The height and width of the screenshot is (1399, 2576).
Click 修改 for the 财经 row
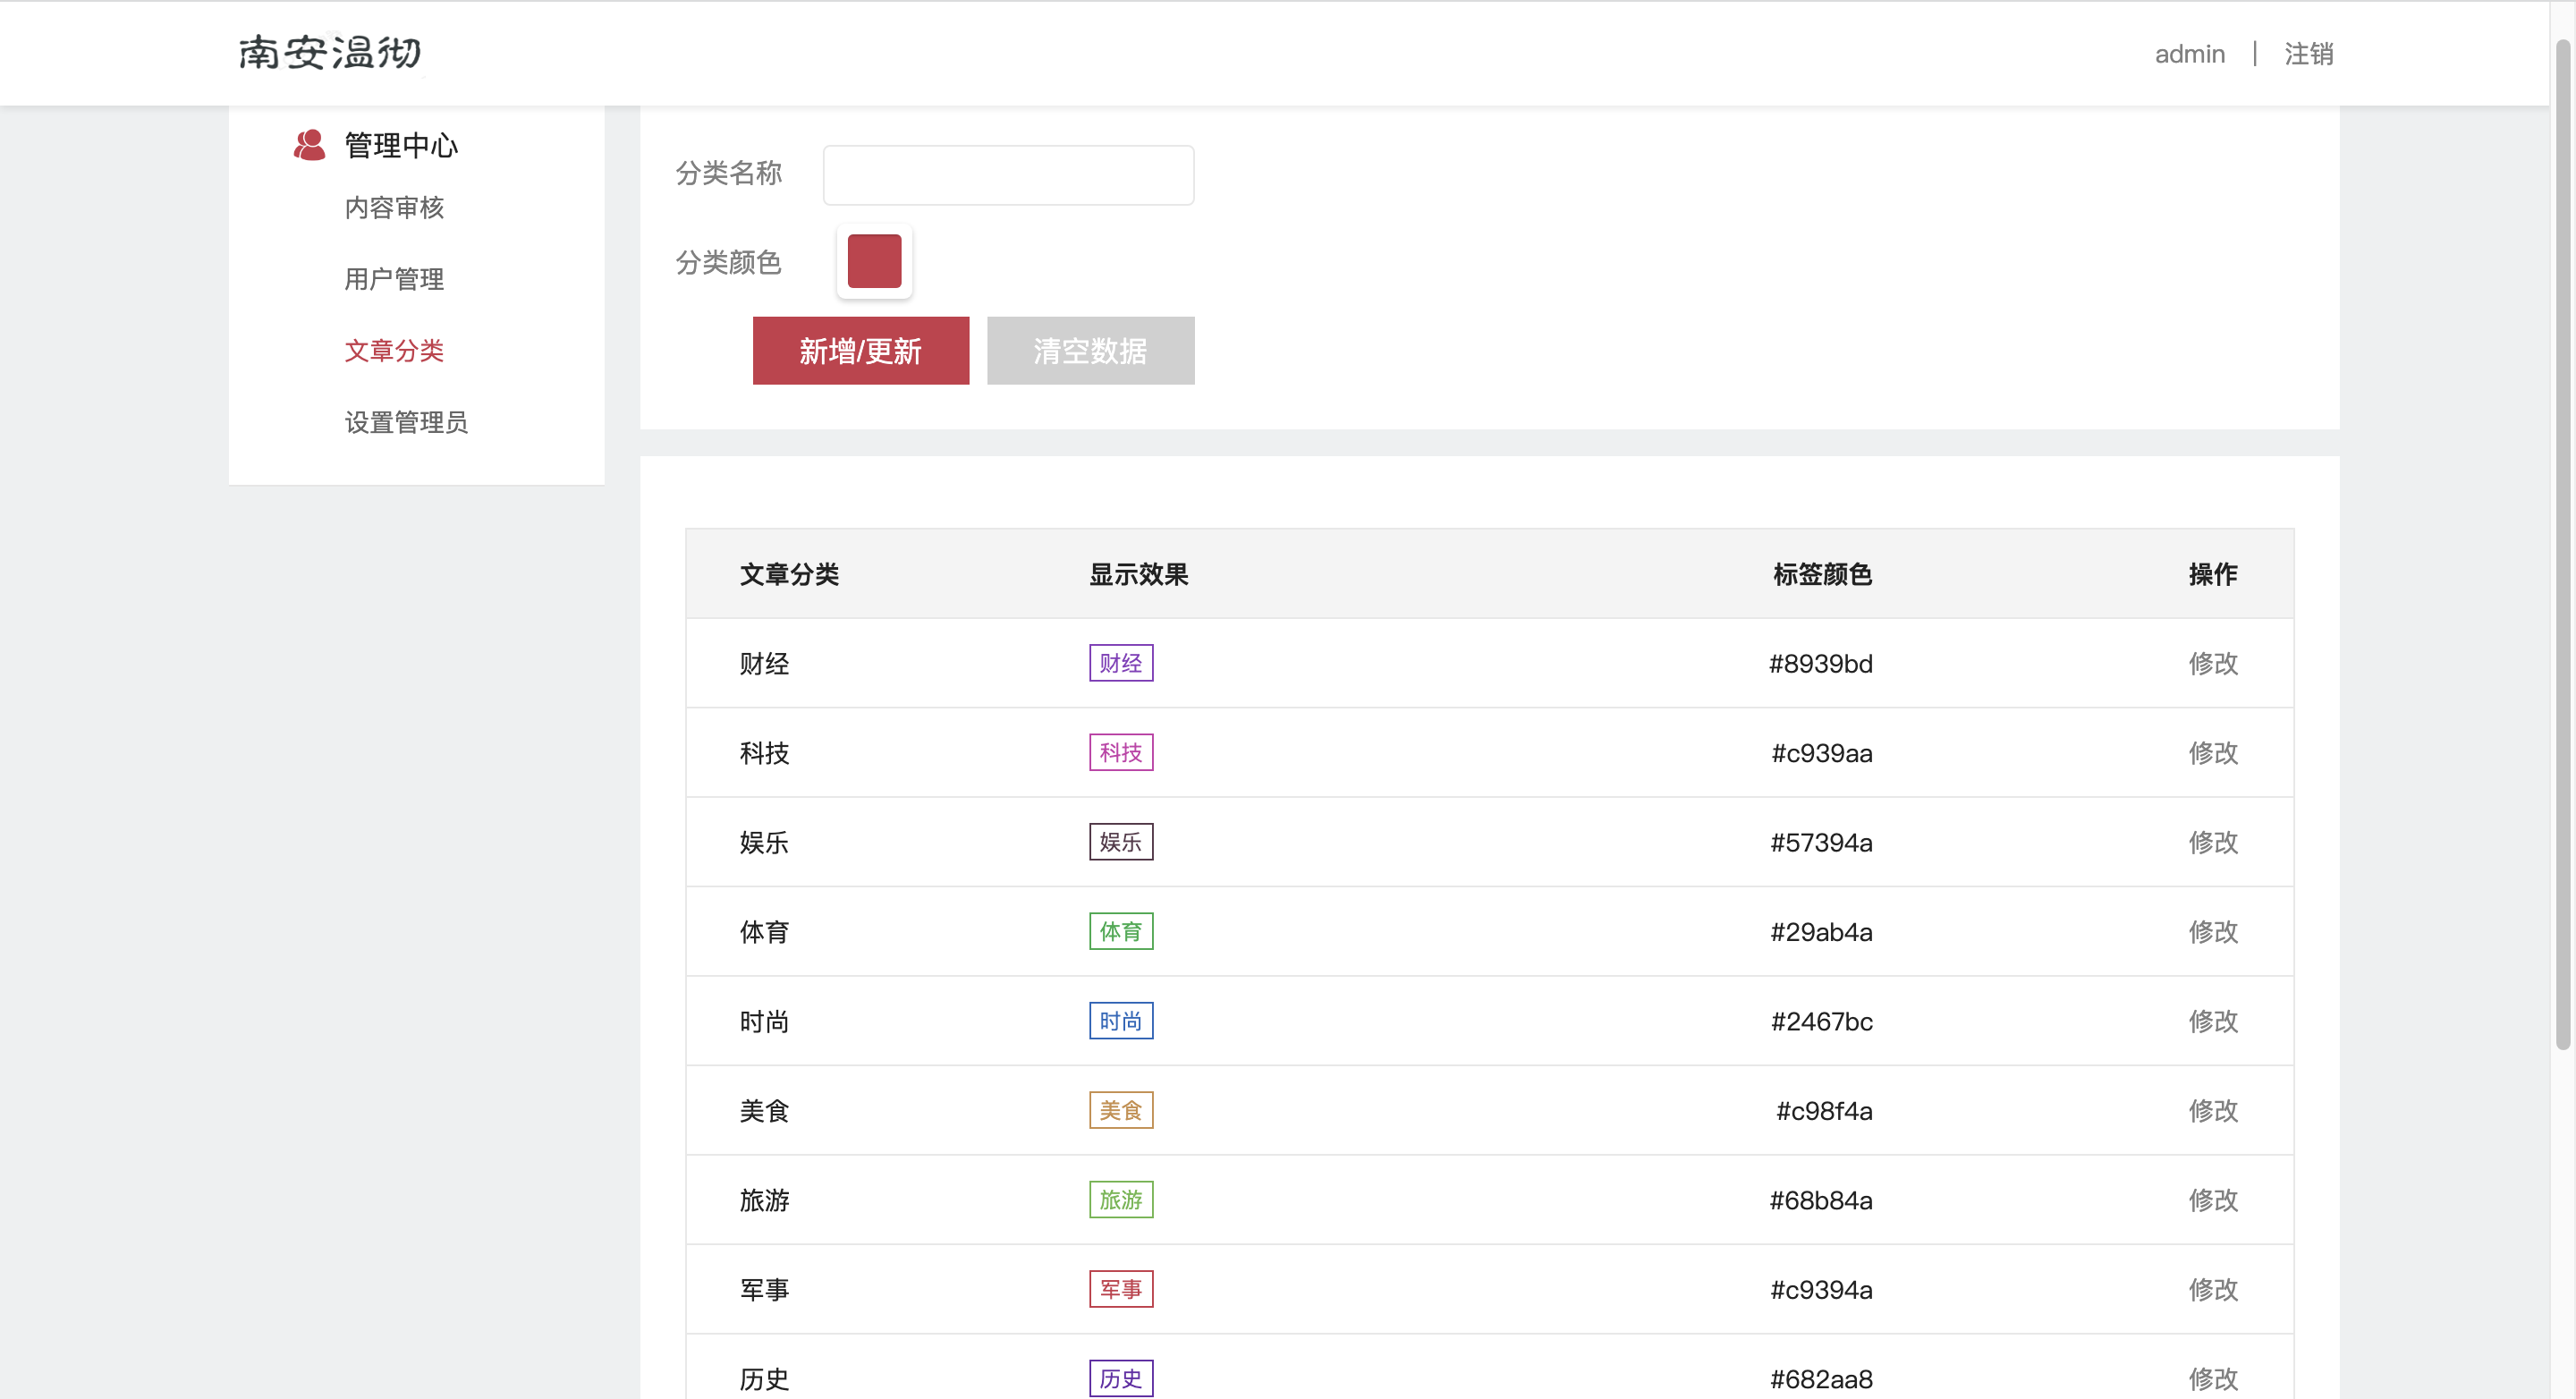point(2212,663)
